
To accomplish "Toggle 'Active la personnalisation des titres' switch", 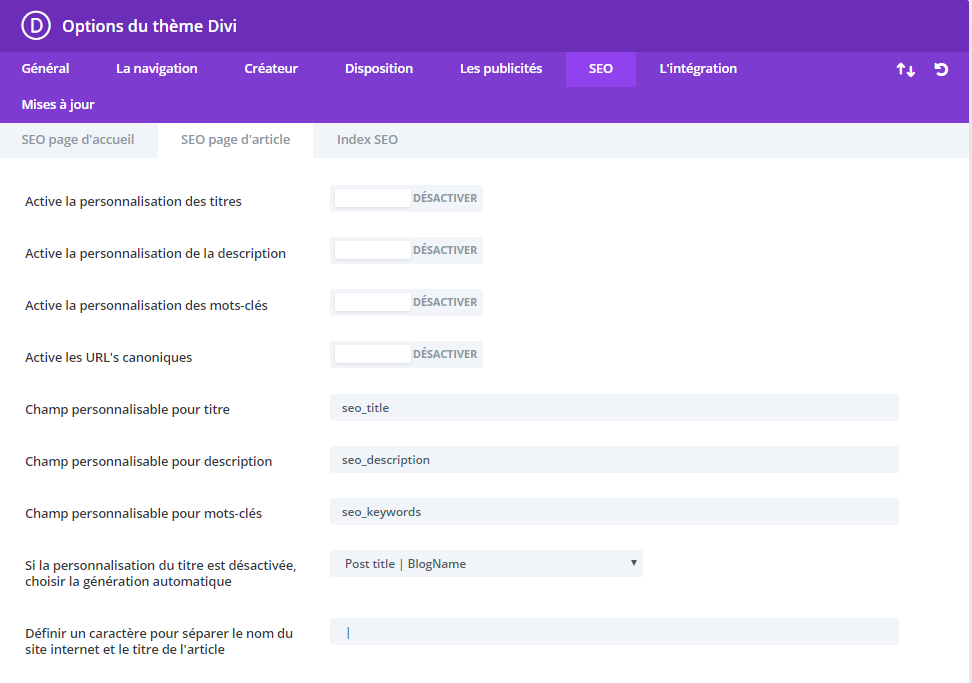I will click(x=406, y=198).
